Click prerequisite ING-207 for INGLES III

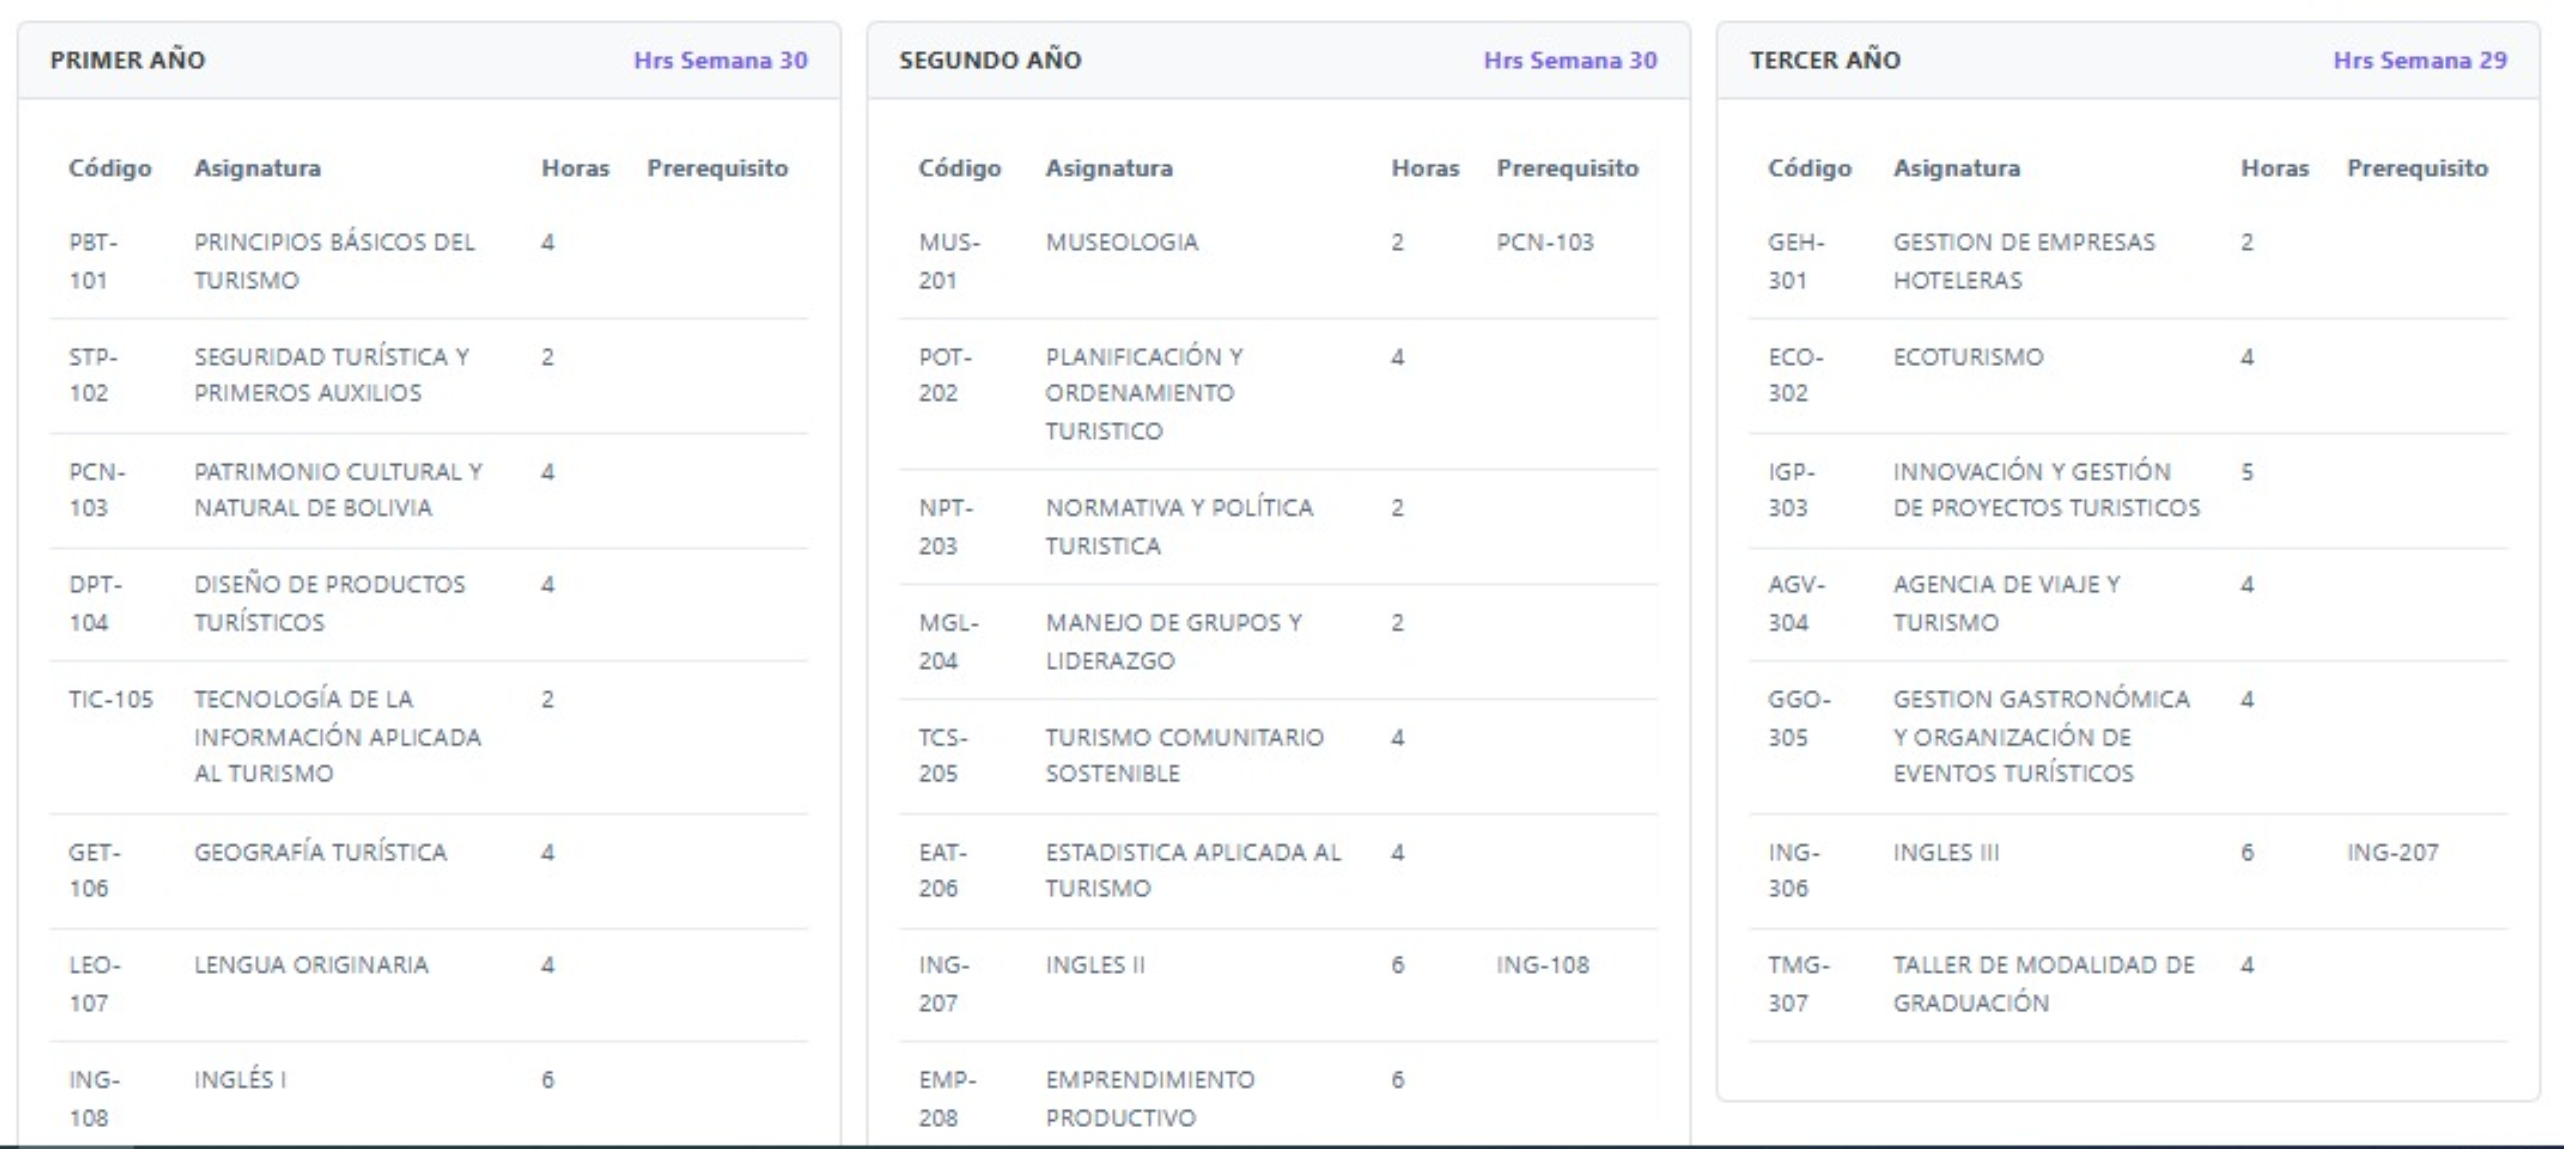pos(2392,852)
